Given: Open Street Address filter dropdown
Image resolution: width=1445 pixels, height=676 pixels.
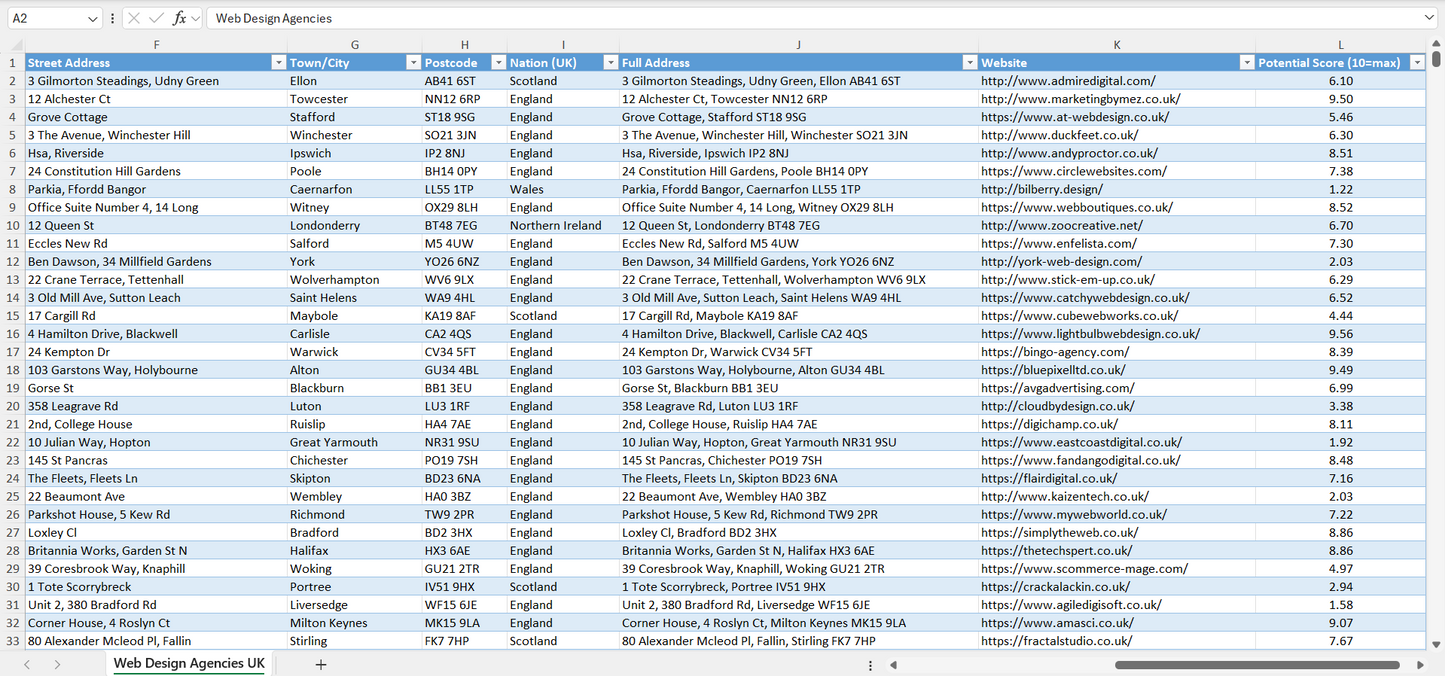Looking at the screenshot, I should [x=278, y=62].
